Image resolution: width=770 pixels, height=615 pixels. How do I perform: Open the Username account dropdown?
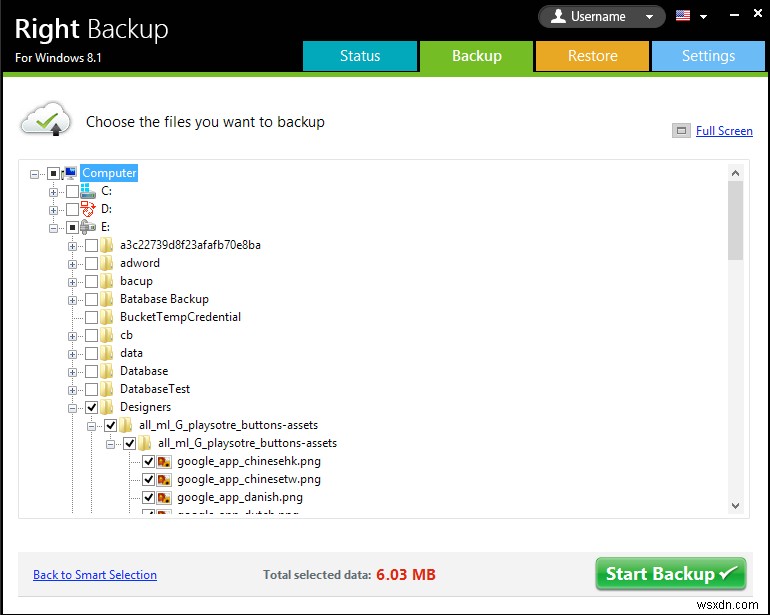tap(602, 16)
